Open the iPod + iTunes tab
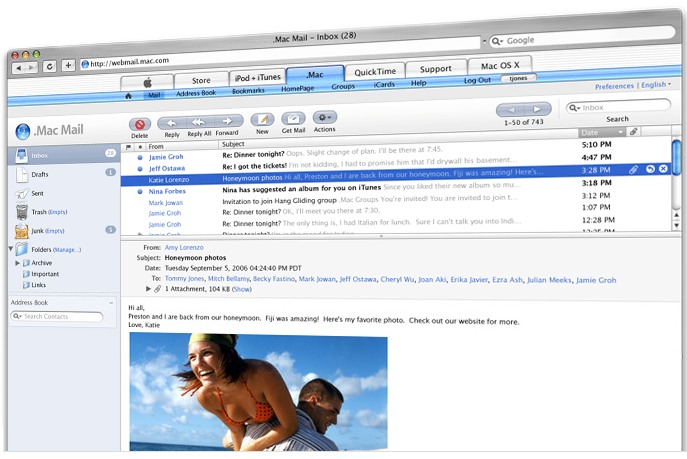 coord(257,78)
